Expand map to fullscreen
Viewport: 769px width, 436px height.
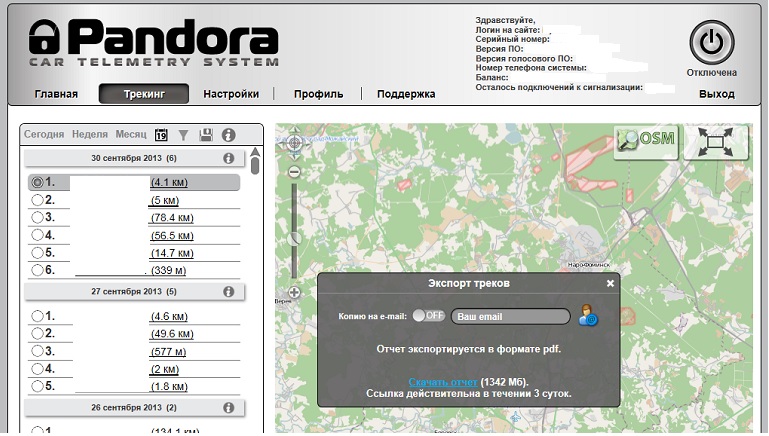[715, 142]
